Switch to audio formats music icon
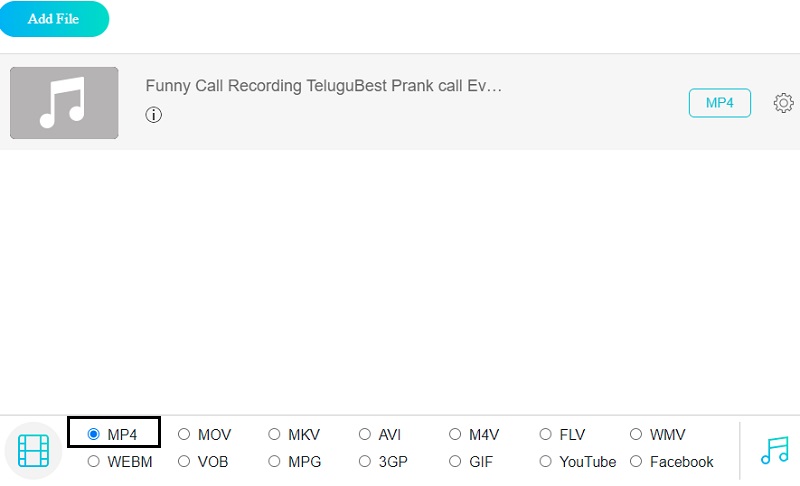 pyautogui.click(x=774, y=451)
